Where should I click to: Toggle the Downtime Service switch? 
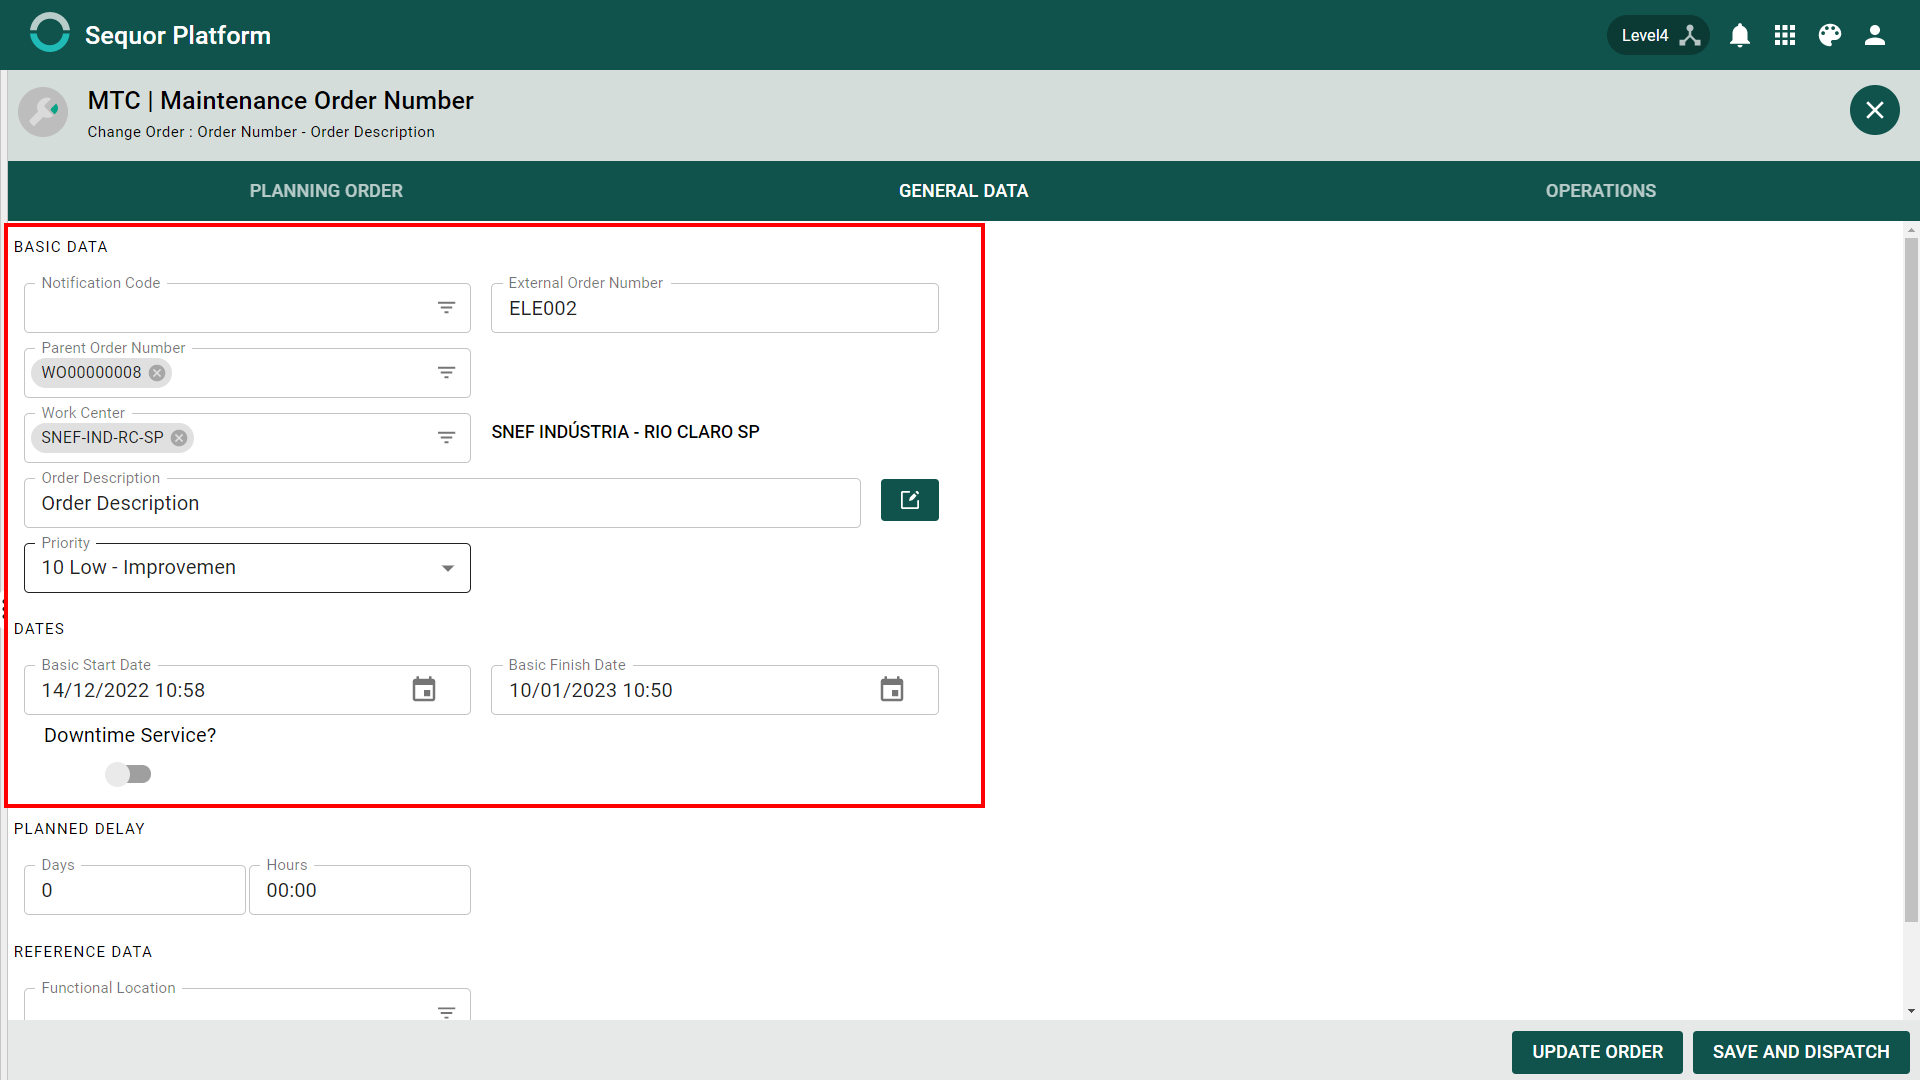pyautogui.click(x=129, y=774)
